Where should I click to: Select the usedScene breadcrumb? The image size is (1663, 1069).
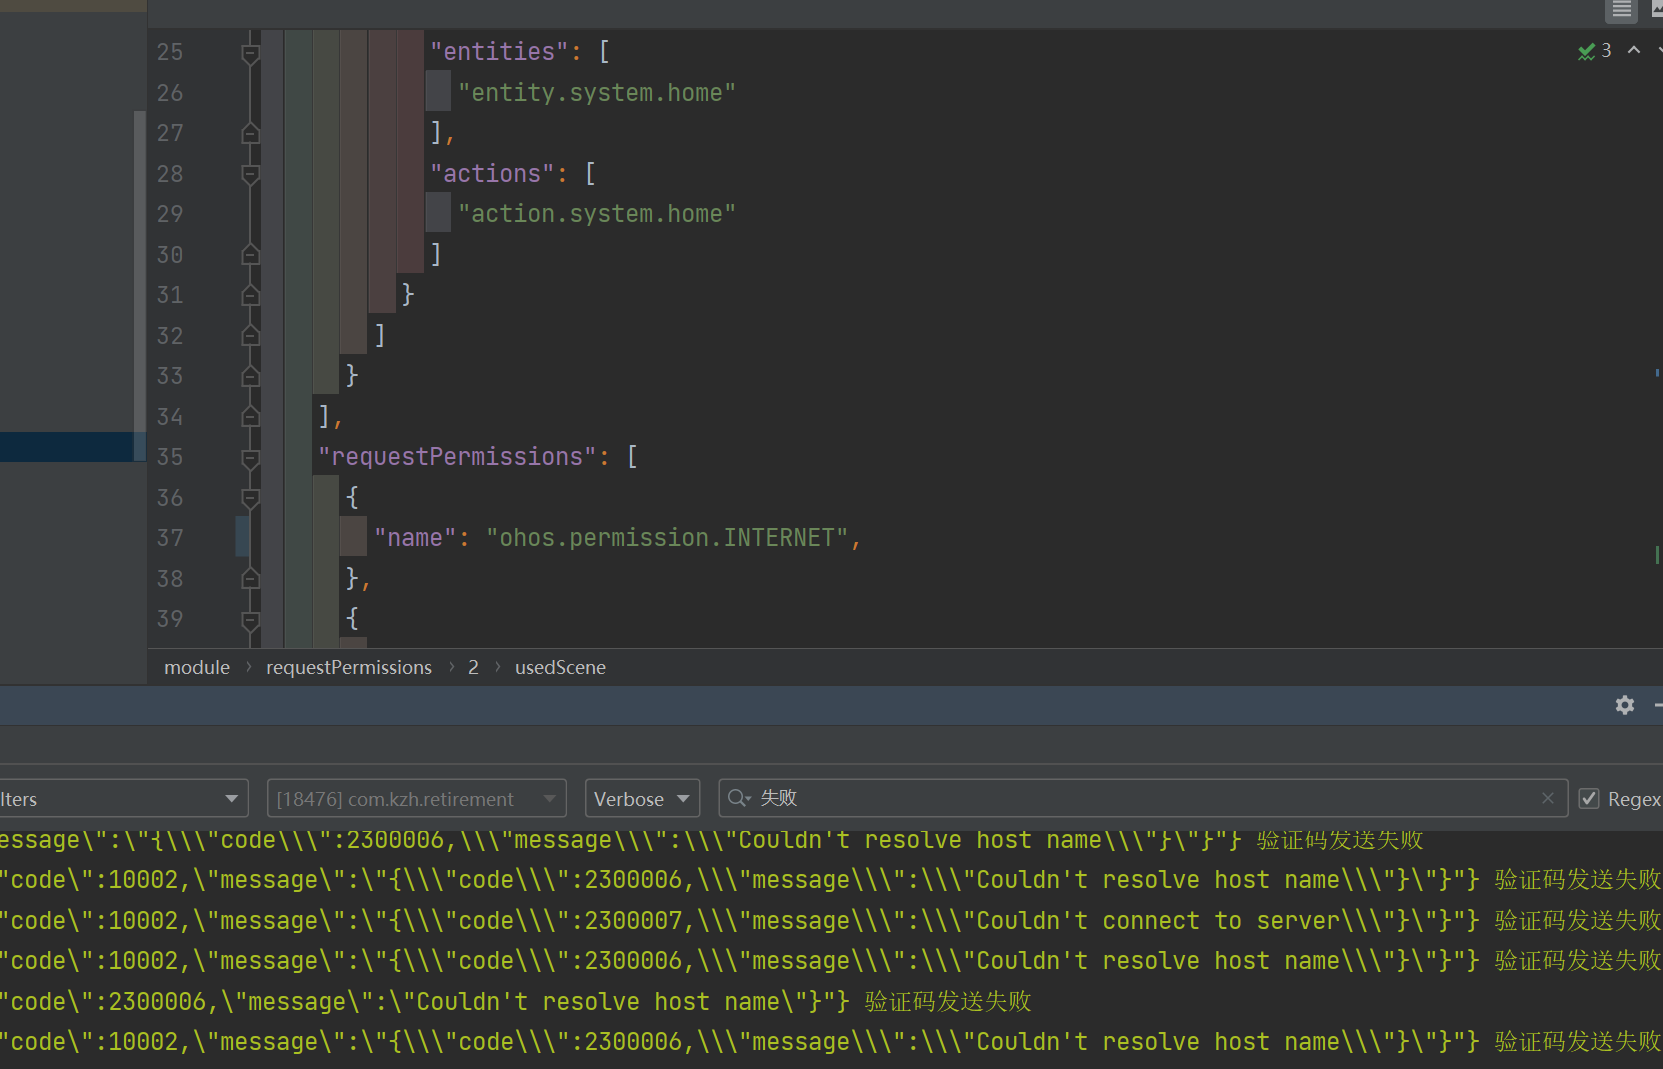560,667
